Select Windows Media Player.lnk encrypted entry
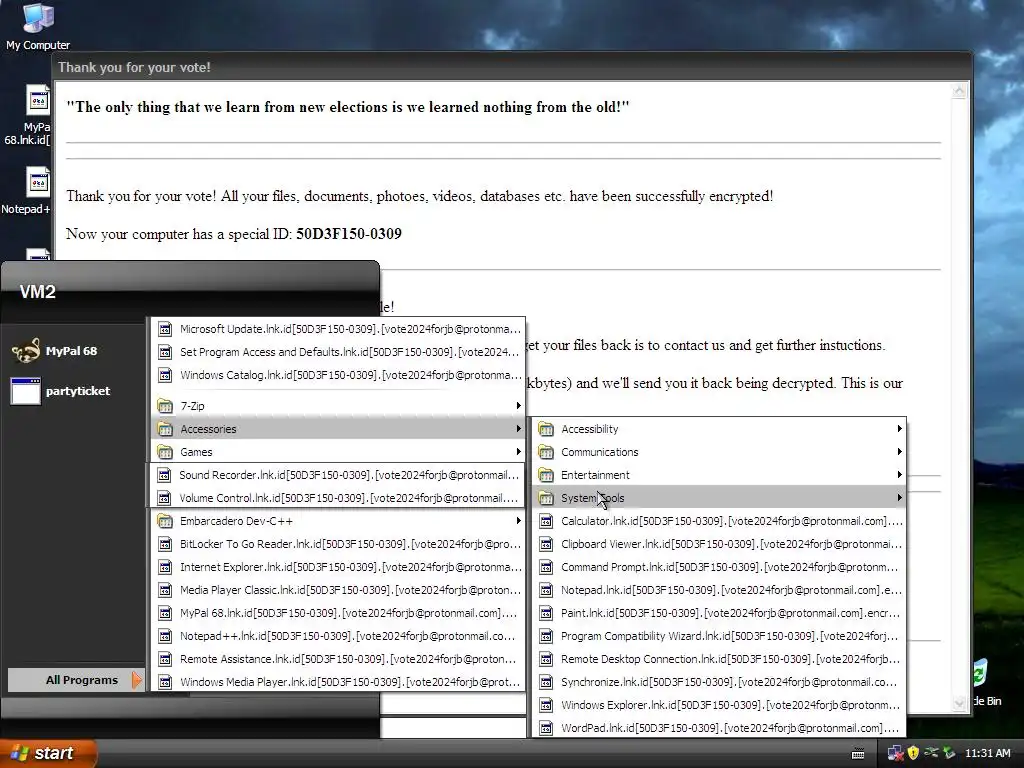Viewport: 1024px width, 768px height. pos(338,682)
